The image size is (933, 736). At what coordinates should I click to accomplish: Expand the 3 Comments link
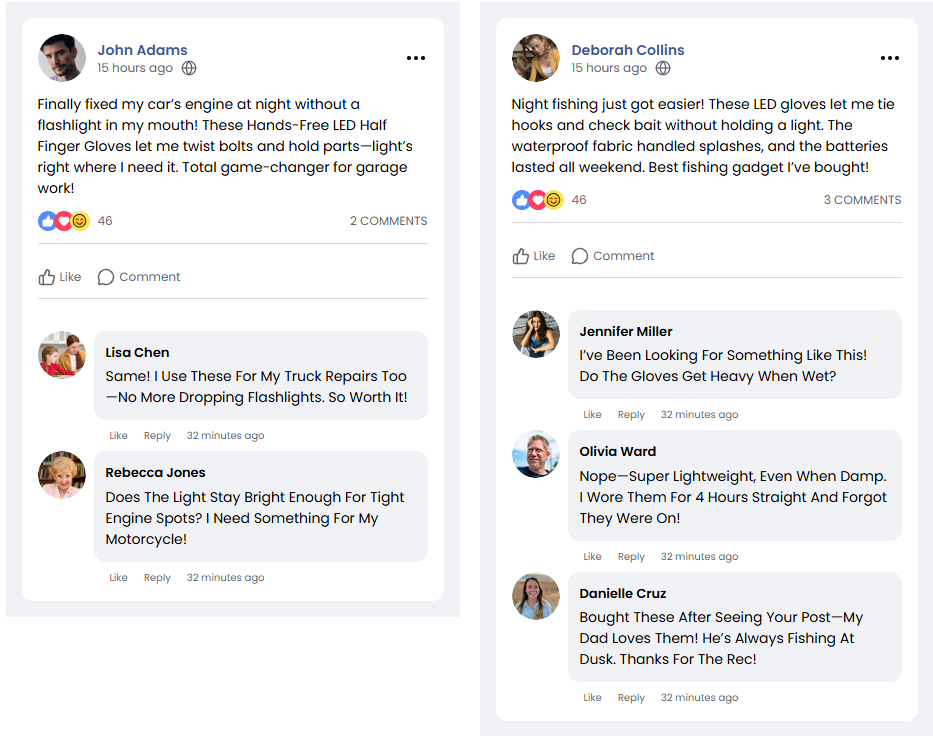point(862,200)
